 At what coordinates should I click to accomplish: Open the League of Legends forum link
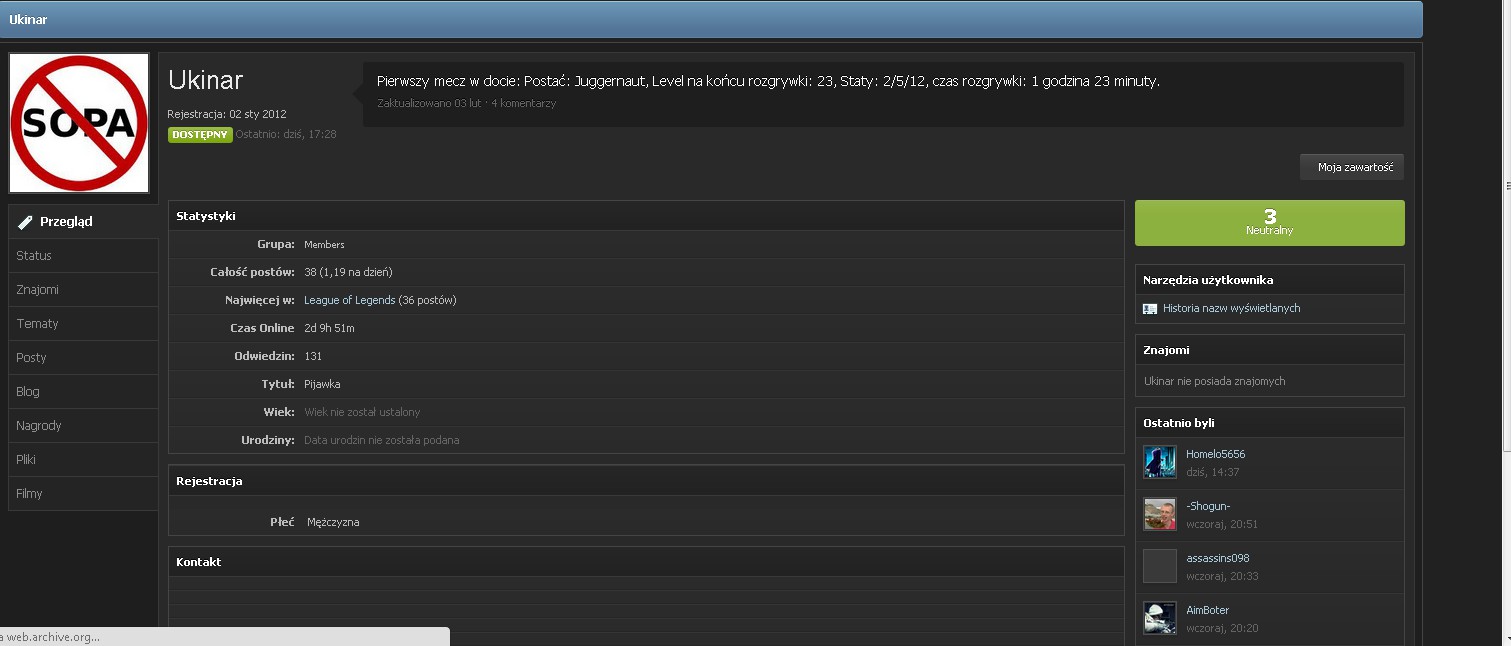349,300
